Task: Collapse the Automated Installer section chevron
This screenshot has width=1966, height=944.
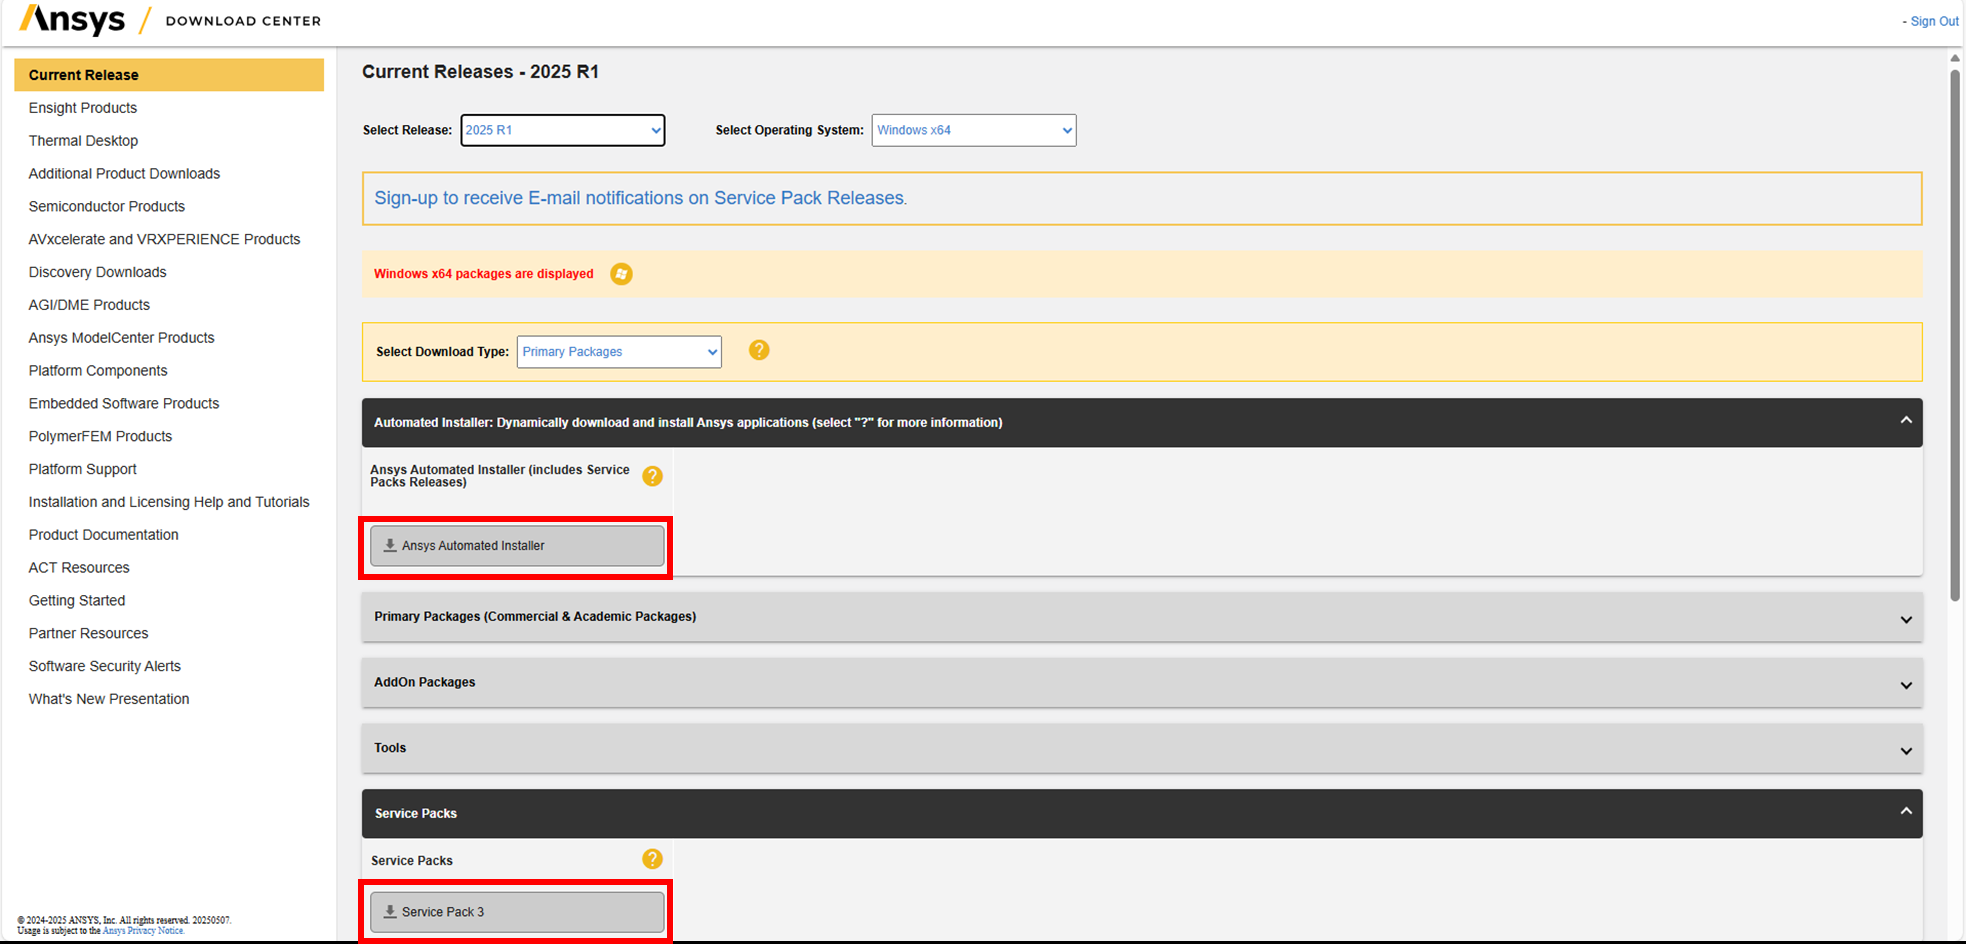Action: pyautogui.click(x=1905, y=421)
